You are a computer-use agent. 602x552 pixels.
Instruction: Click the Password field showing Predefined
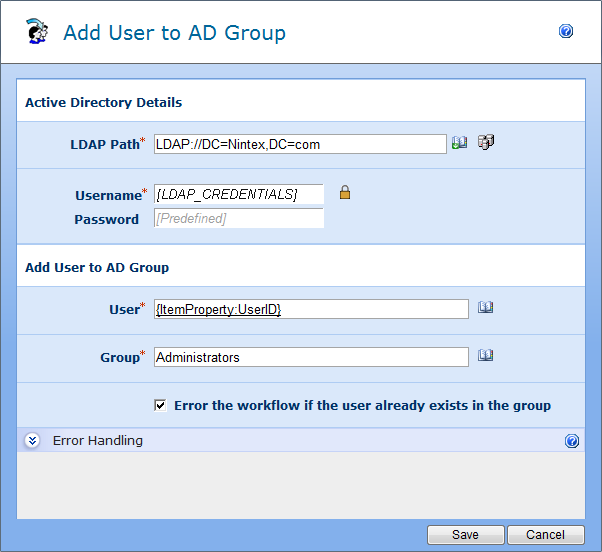238,218
